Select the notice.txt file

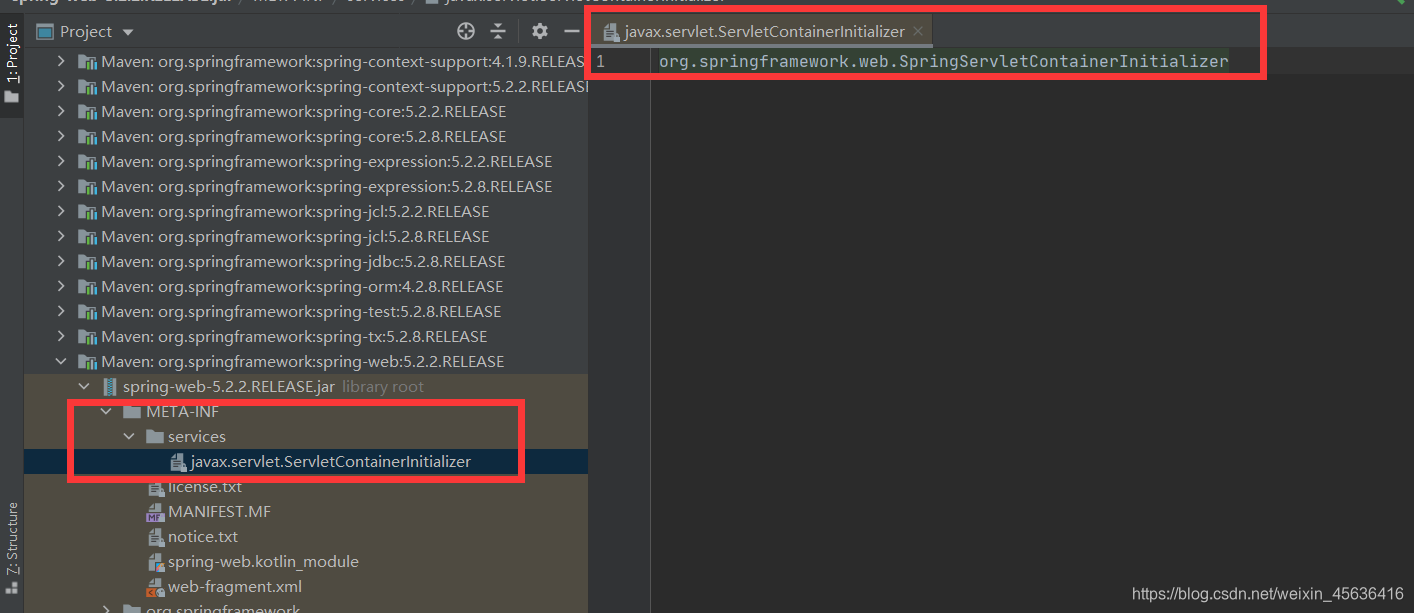[x=197, y=536]
